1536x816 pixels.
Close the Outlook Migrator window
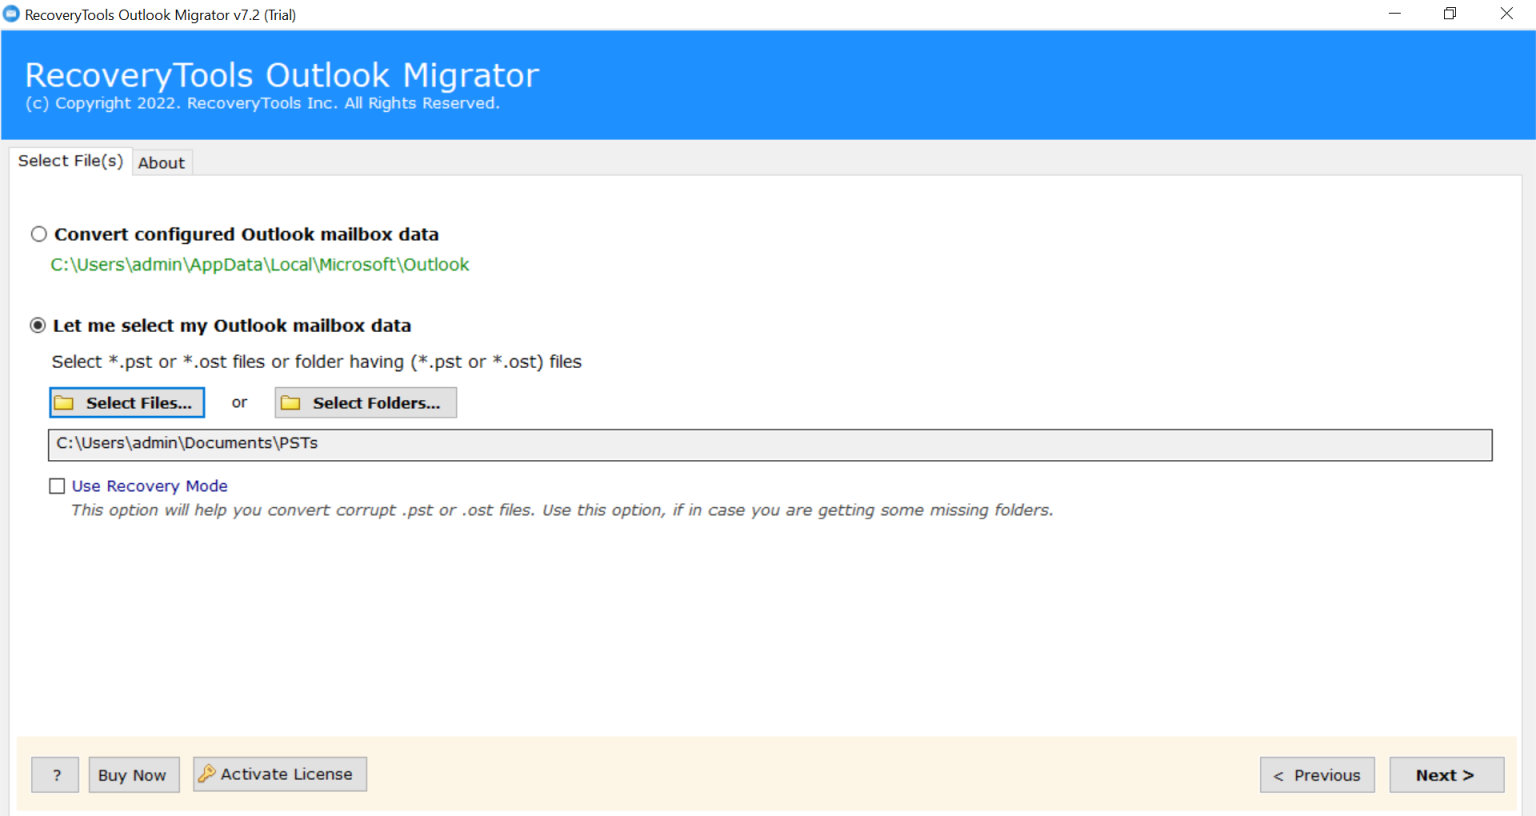(1507, 14)
